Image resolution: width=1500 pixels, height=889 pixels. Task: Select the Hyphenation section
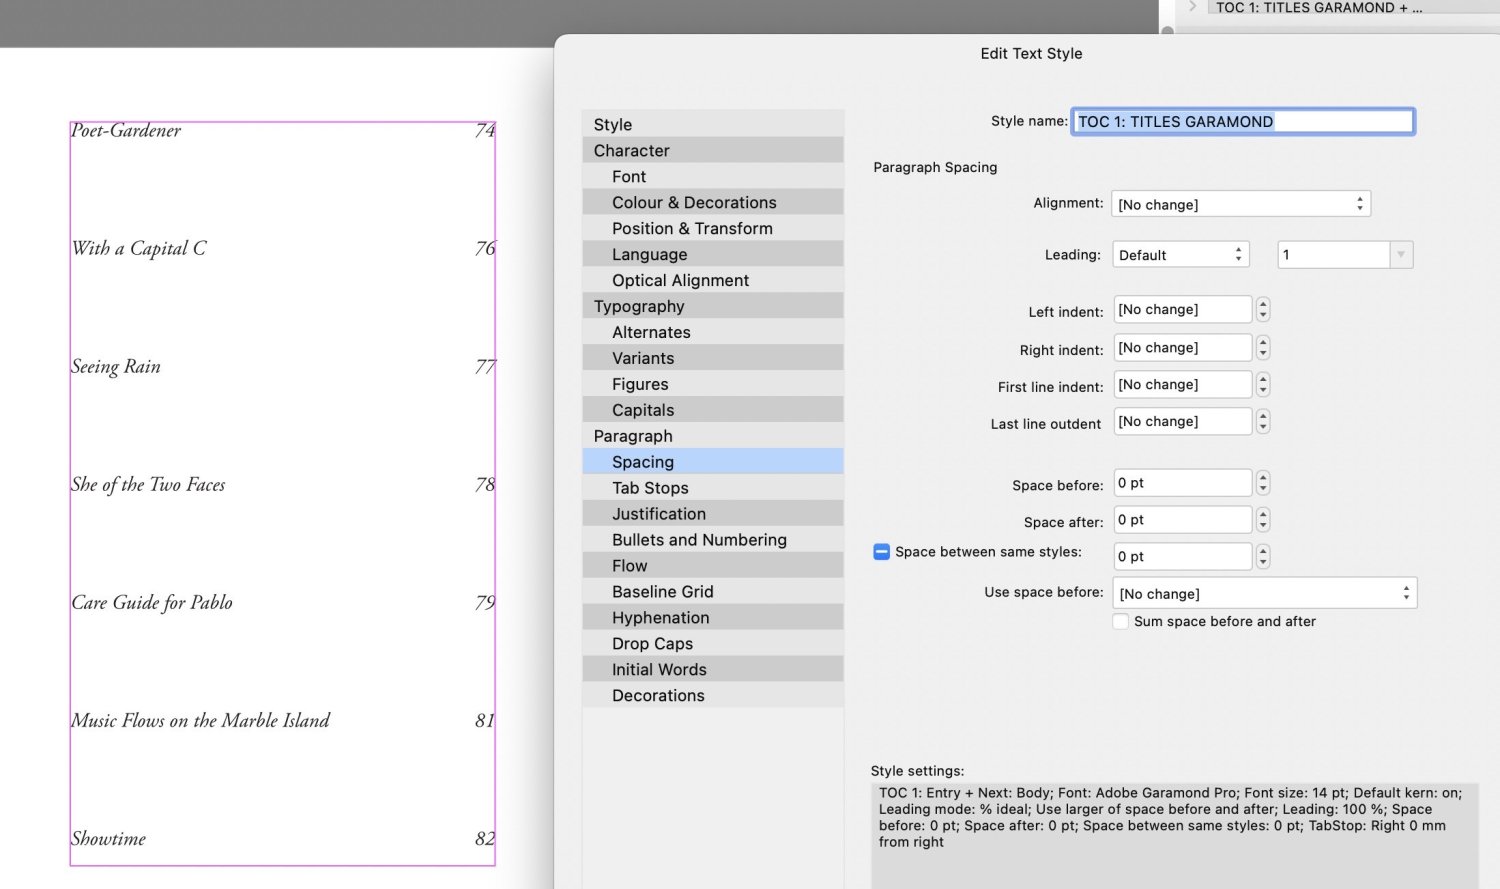click(x=661, y=617)
